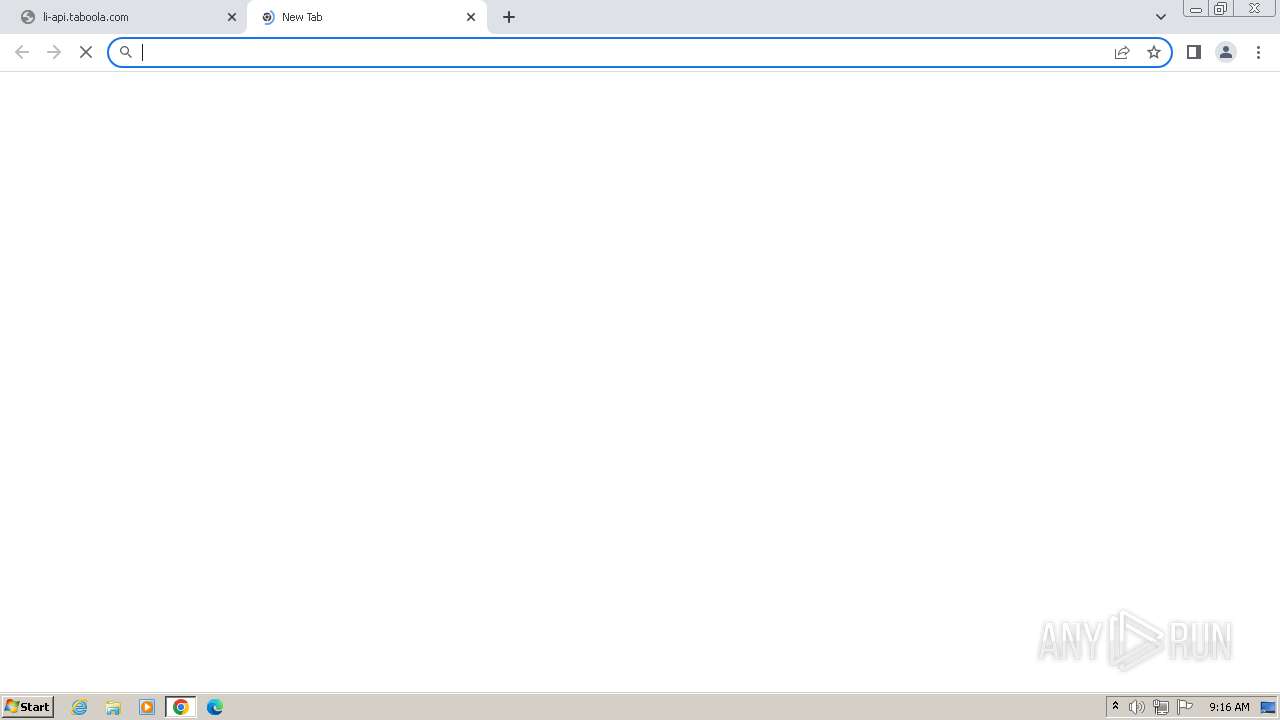
Task: Launch Internet Explorer from taskbar
Action: (x=80, y=707)
